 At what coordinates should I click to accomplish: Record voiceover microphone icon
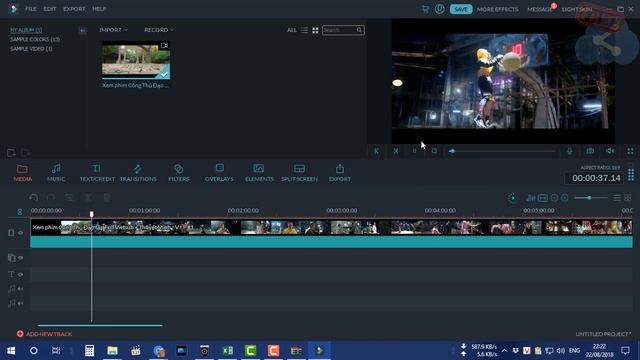[x=569, y=151]
